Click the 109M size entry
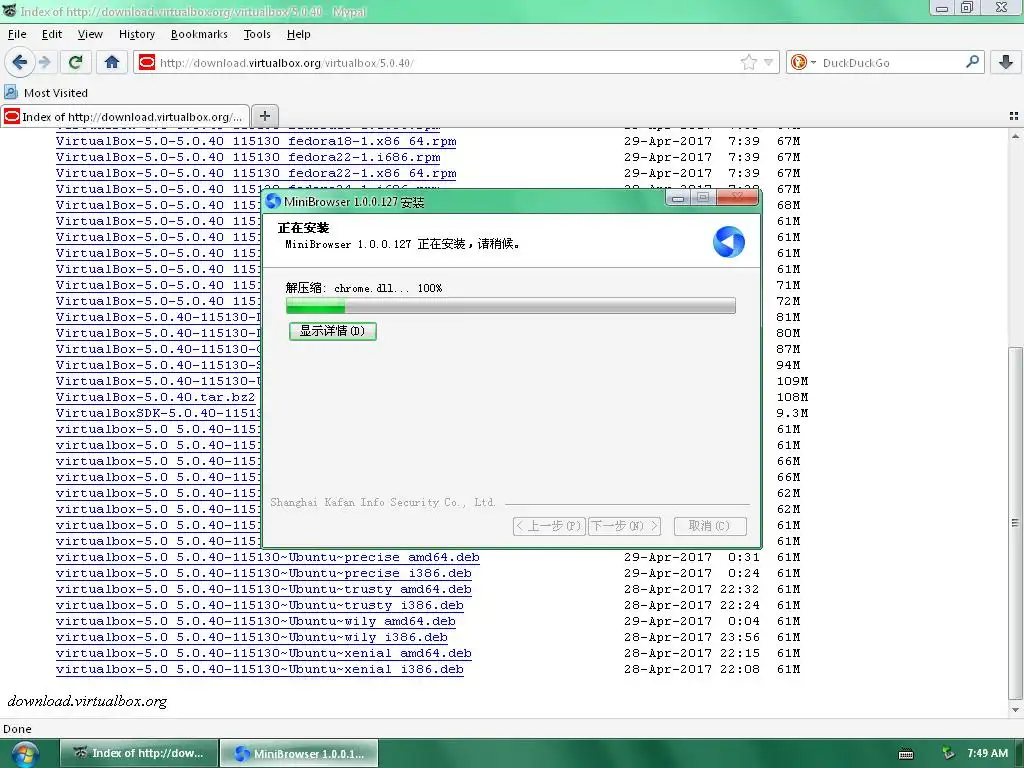 coord(792,381)
